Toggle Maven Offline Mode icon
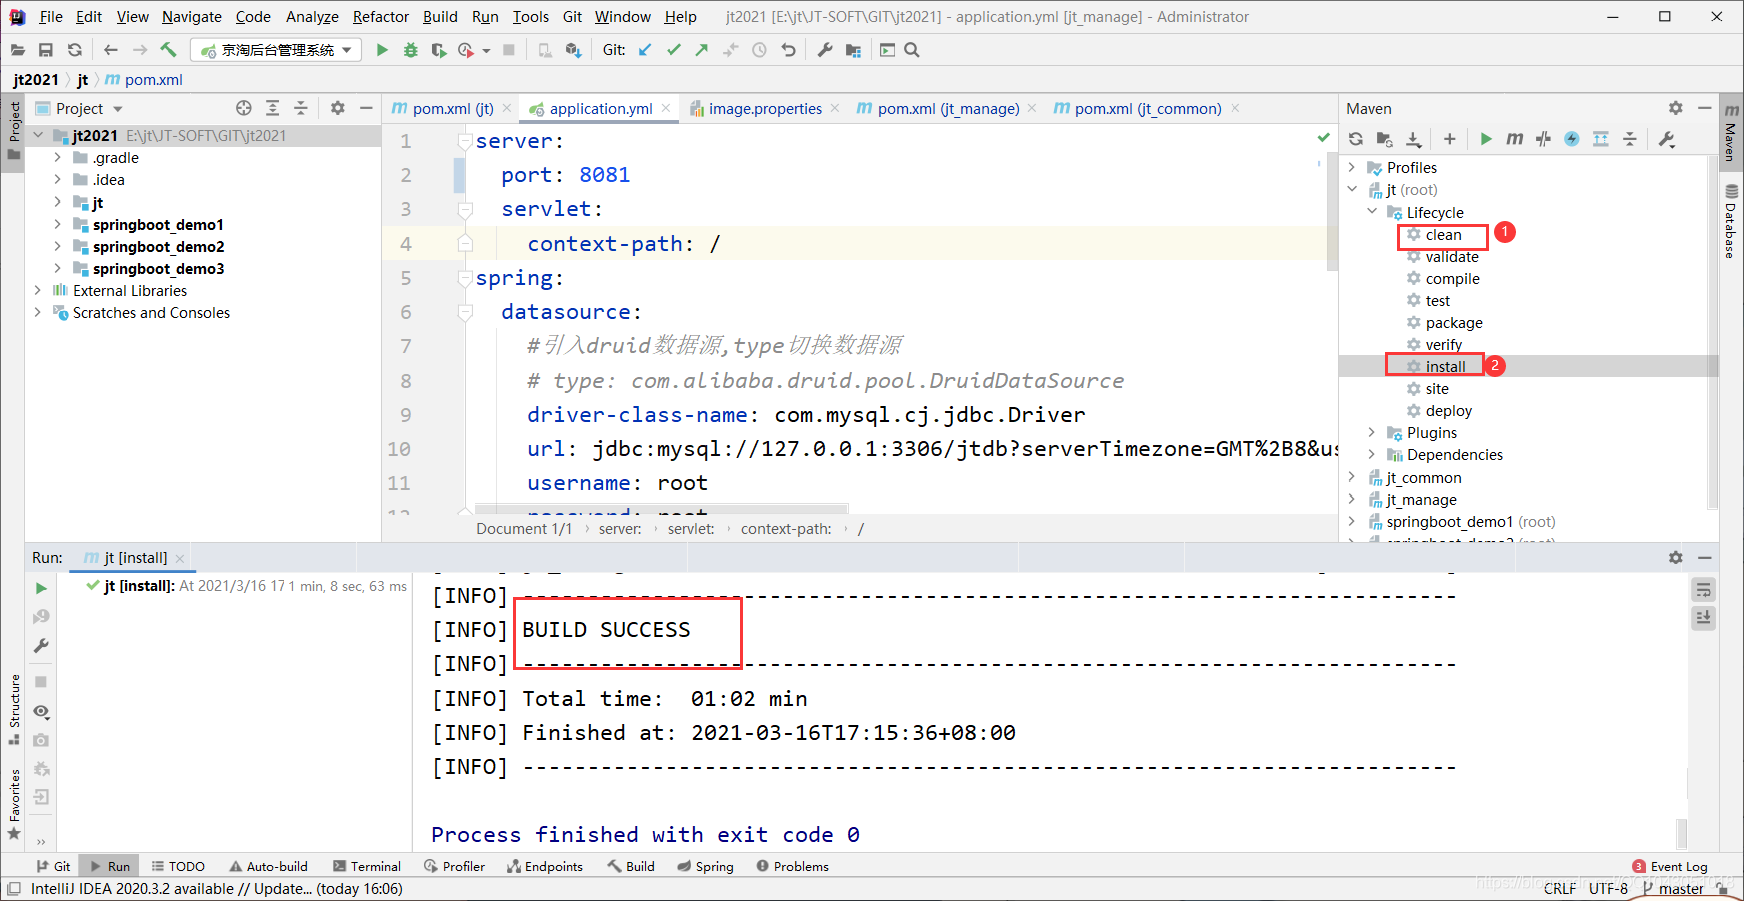Viewport: 1744px width, 901px height. tap(1544, 139)
